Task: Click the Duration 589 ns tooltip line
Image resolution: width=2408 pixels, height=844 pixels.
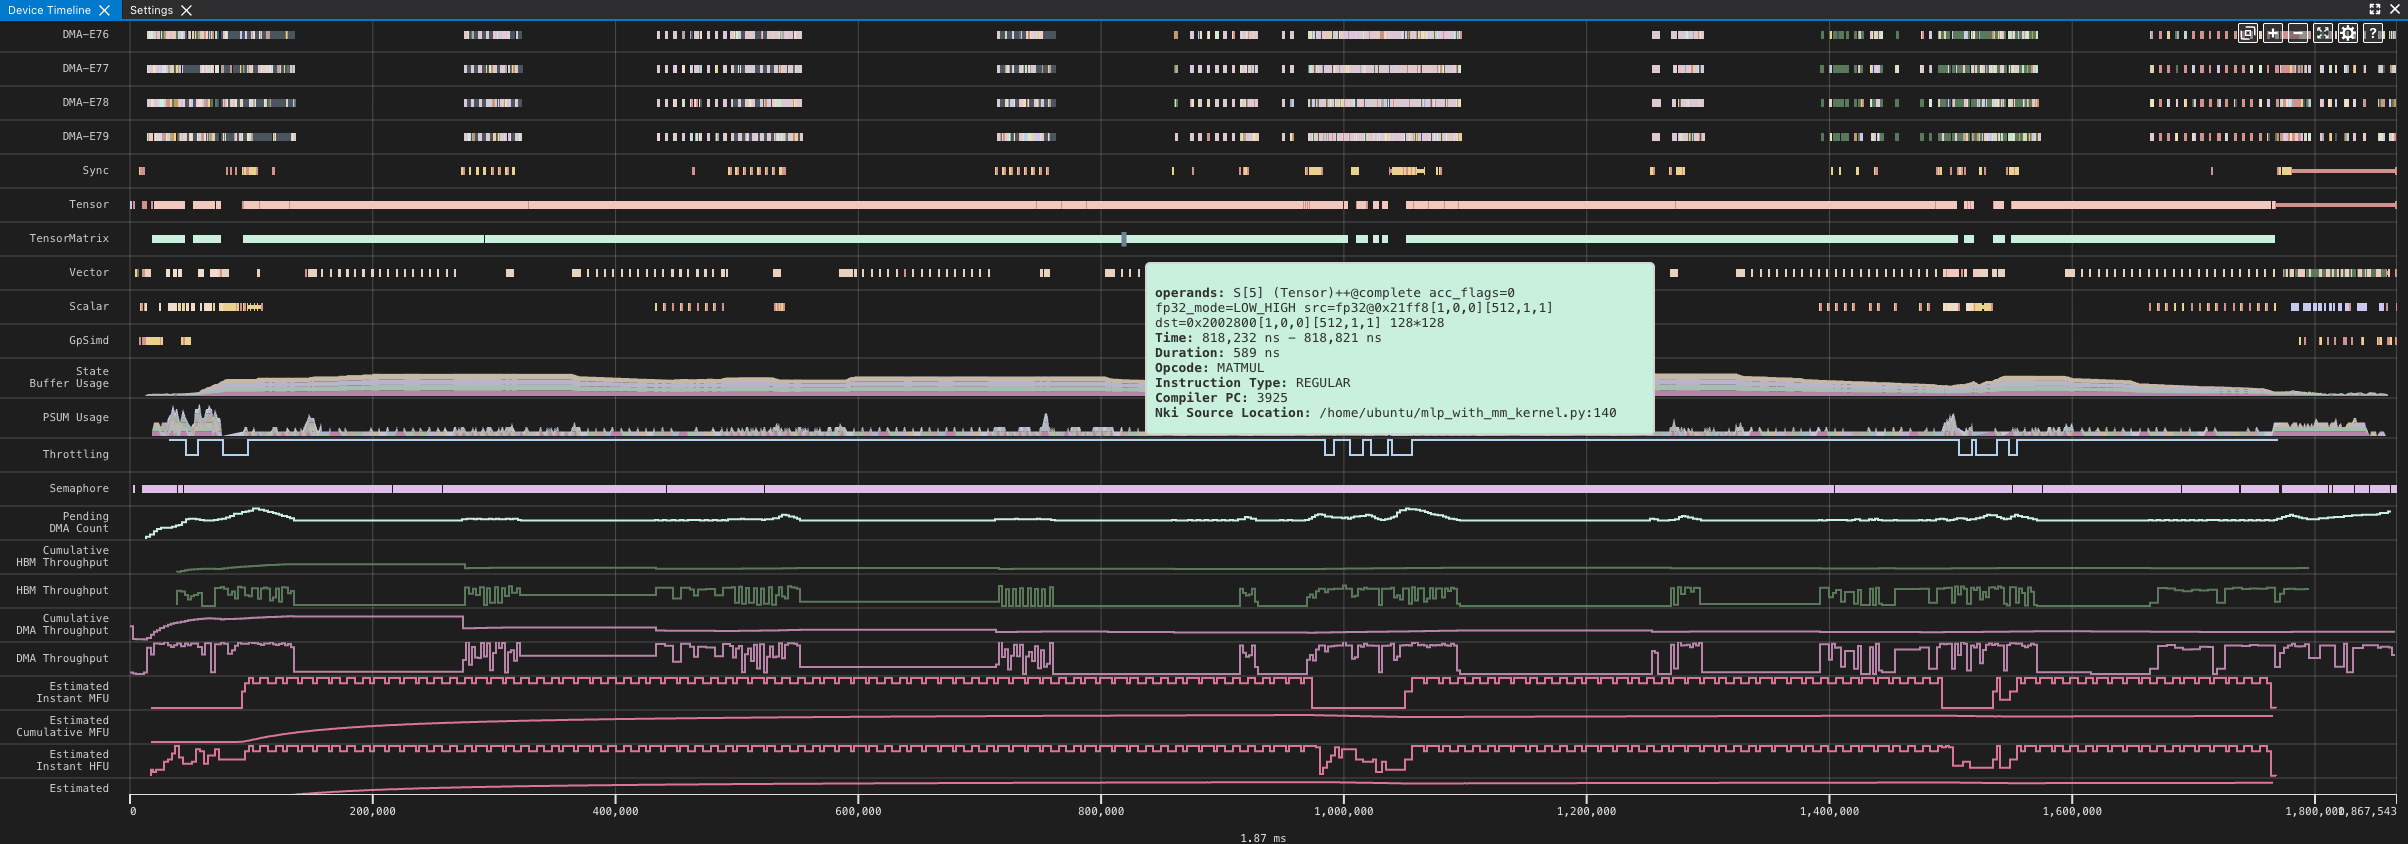Action: click(1217, 353)
